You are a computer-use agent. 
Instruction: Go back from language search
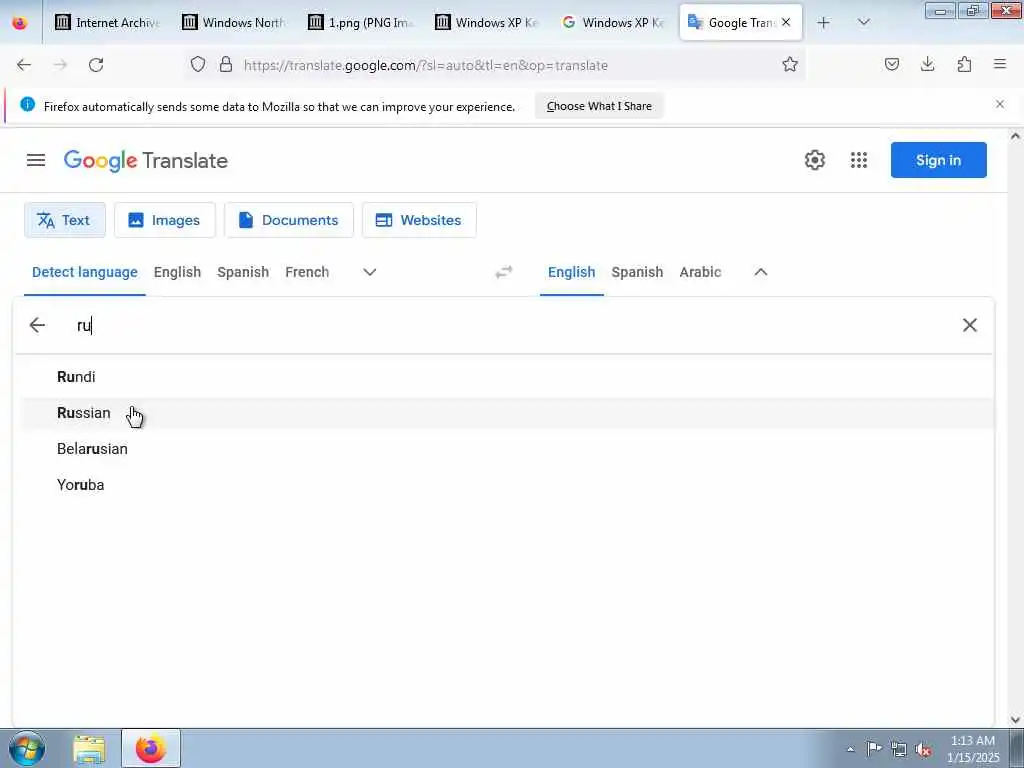[x=37, y=325]
